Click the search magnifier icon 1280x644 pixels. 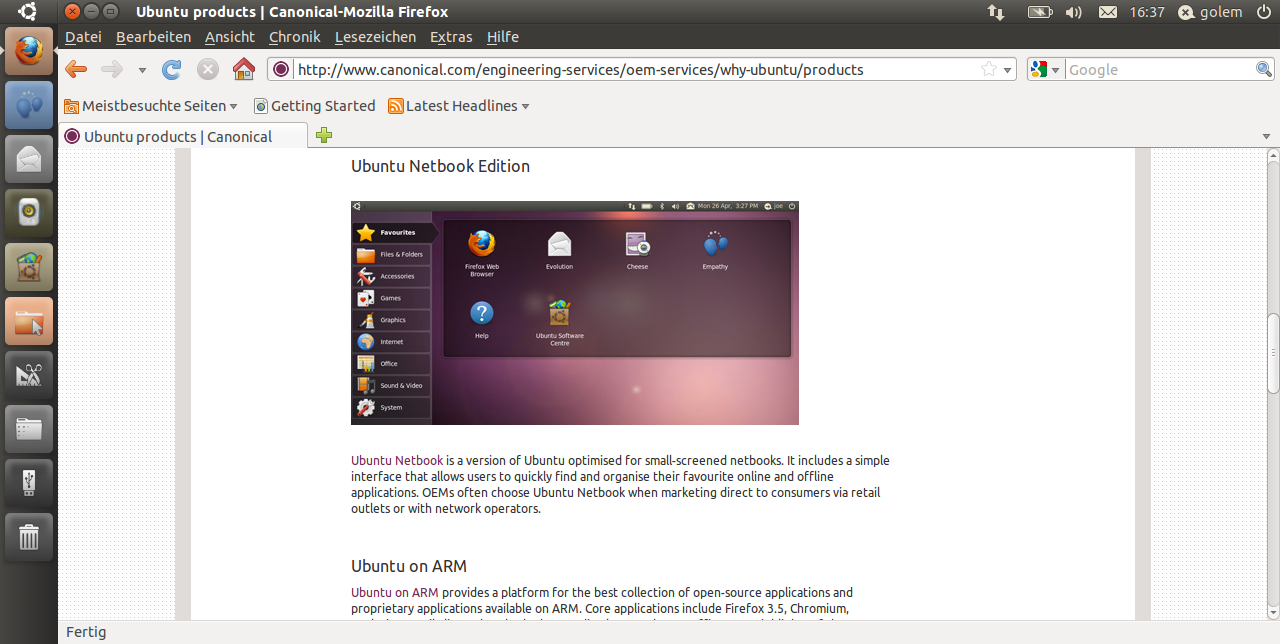point(1264,69)
